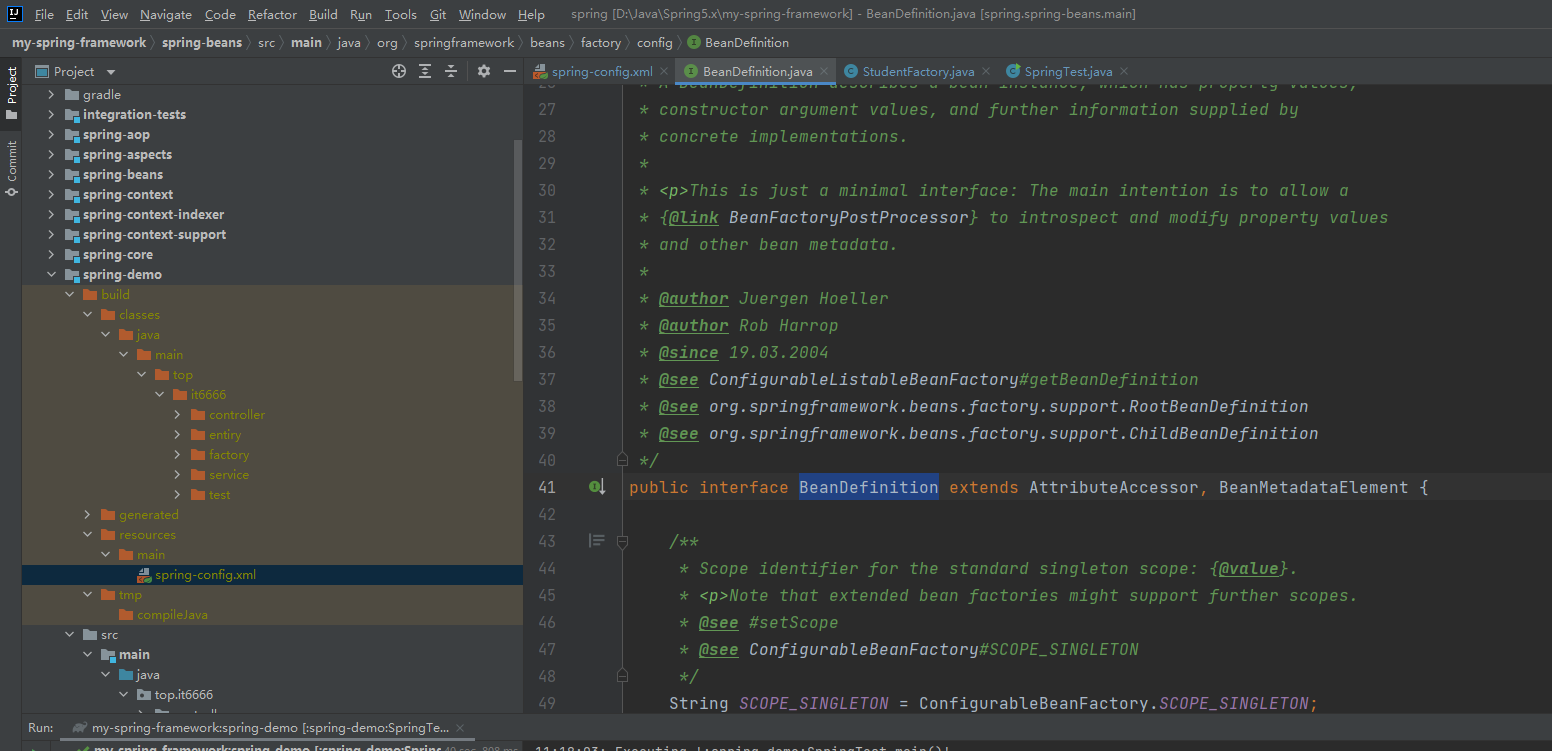Click the spring-beans breadcrumb in navigation bar

point(201,43)
